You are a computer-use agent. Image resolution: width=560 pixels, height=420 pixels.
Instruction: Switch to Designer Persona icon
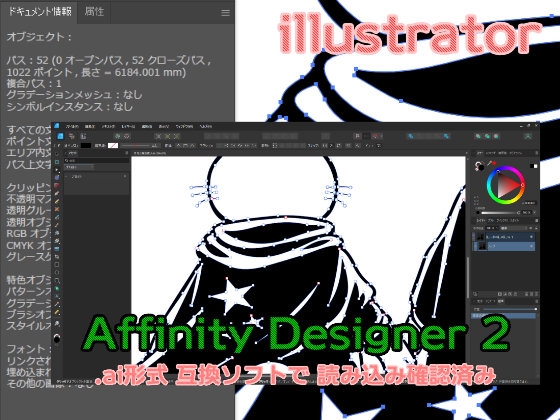point(60,136)
